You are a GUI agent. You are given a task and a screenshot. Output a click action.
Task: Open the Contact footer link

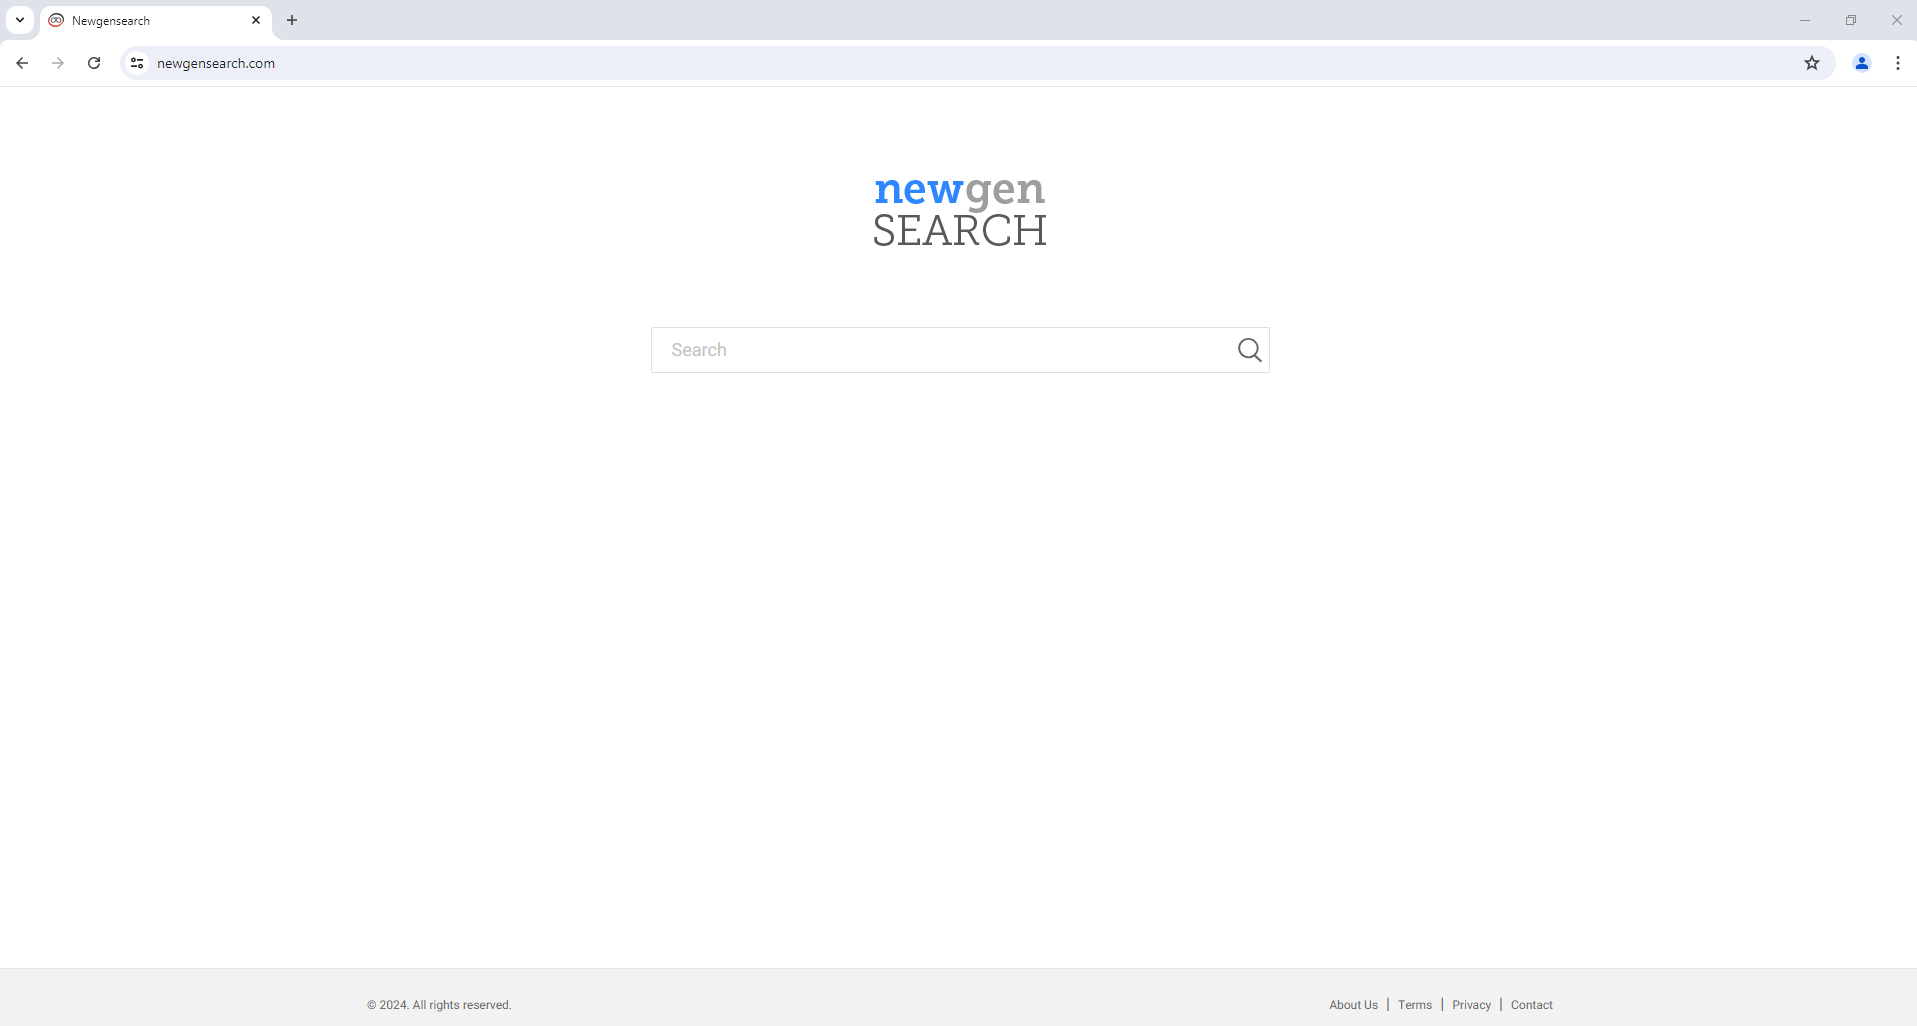tap(1532, 1005)
